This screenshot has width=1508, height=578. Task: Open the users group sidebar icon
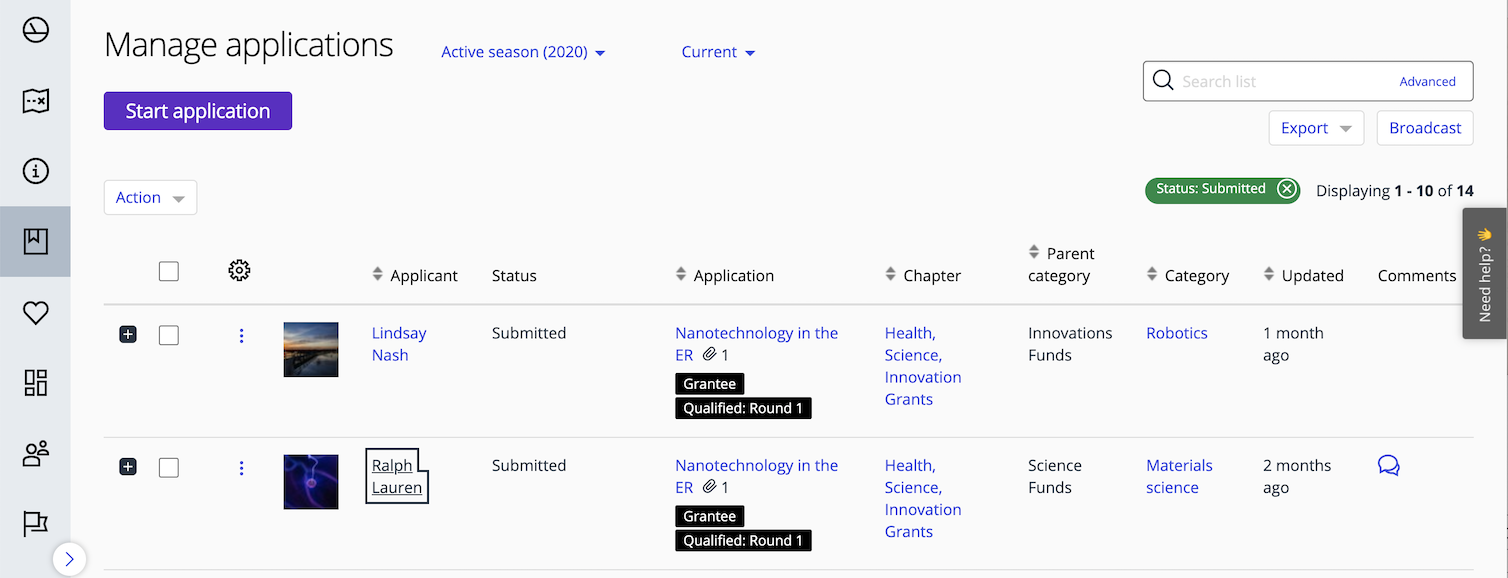(36, 454)
